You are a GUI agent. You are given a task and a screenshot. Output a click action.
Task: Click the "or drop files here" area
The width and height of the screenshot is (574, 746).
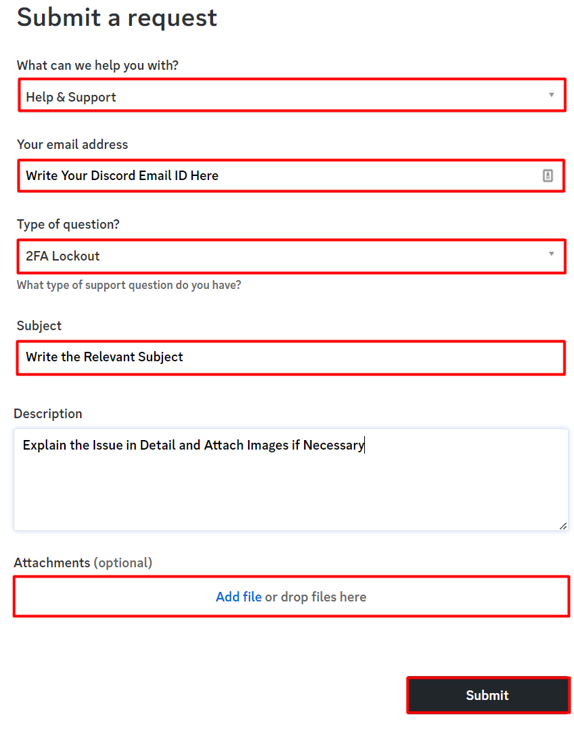click(316, 597)
